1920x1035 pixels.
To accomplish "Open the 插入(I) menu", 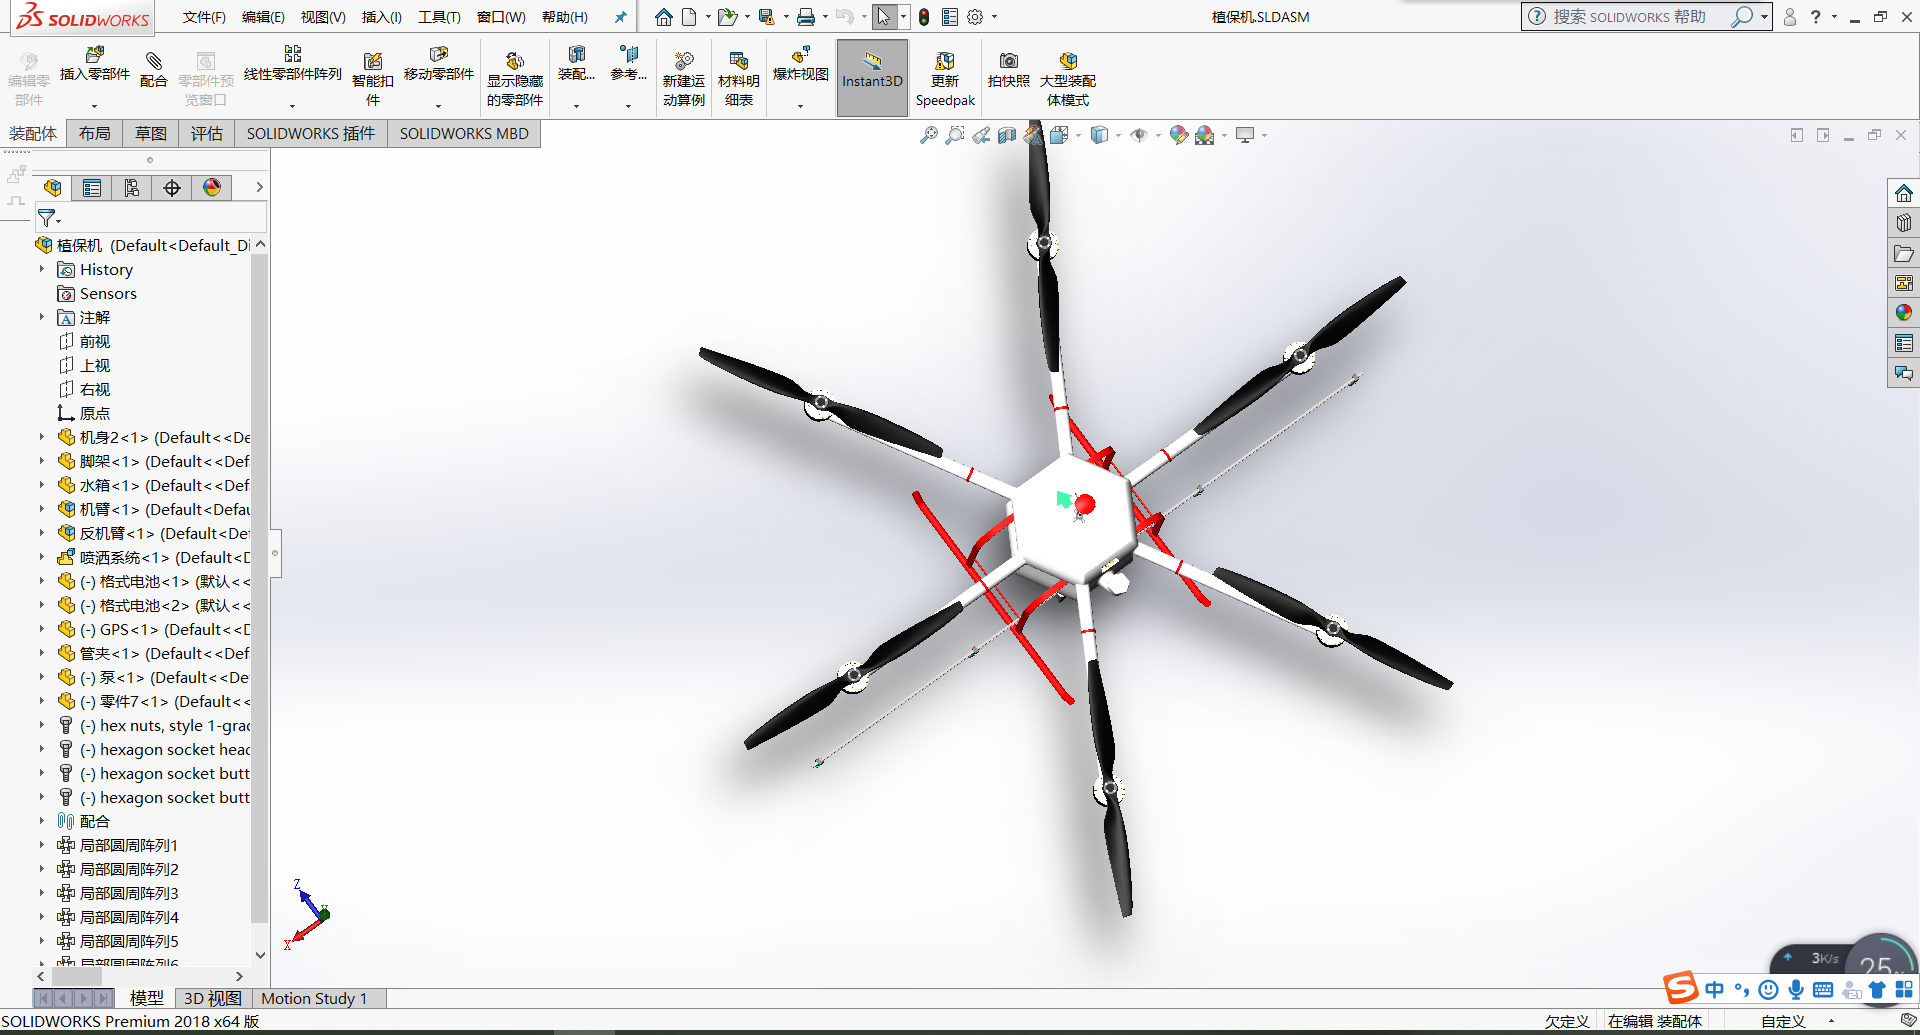I will (x=381, y=17).
